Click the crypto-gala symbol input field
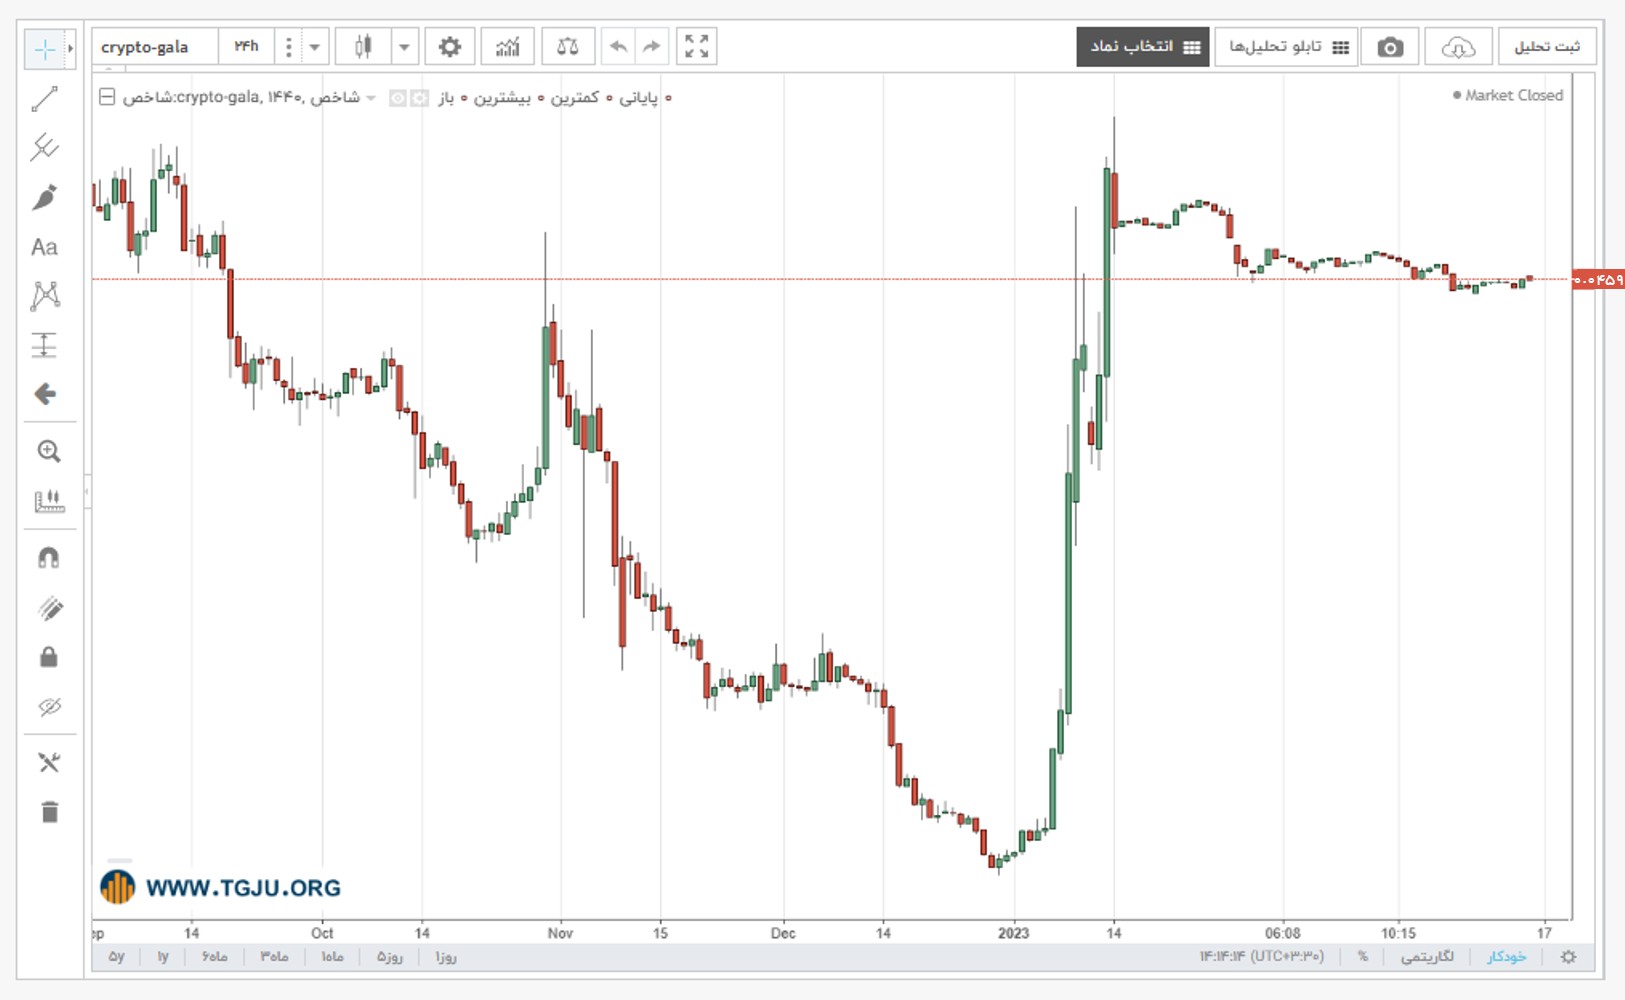This screenshot has height=1000, width=1625. click(x=155, y=47)
